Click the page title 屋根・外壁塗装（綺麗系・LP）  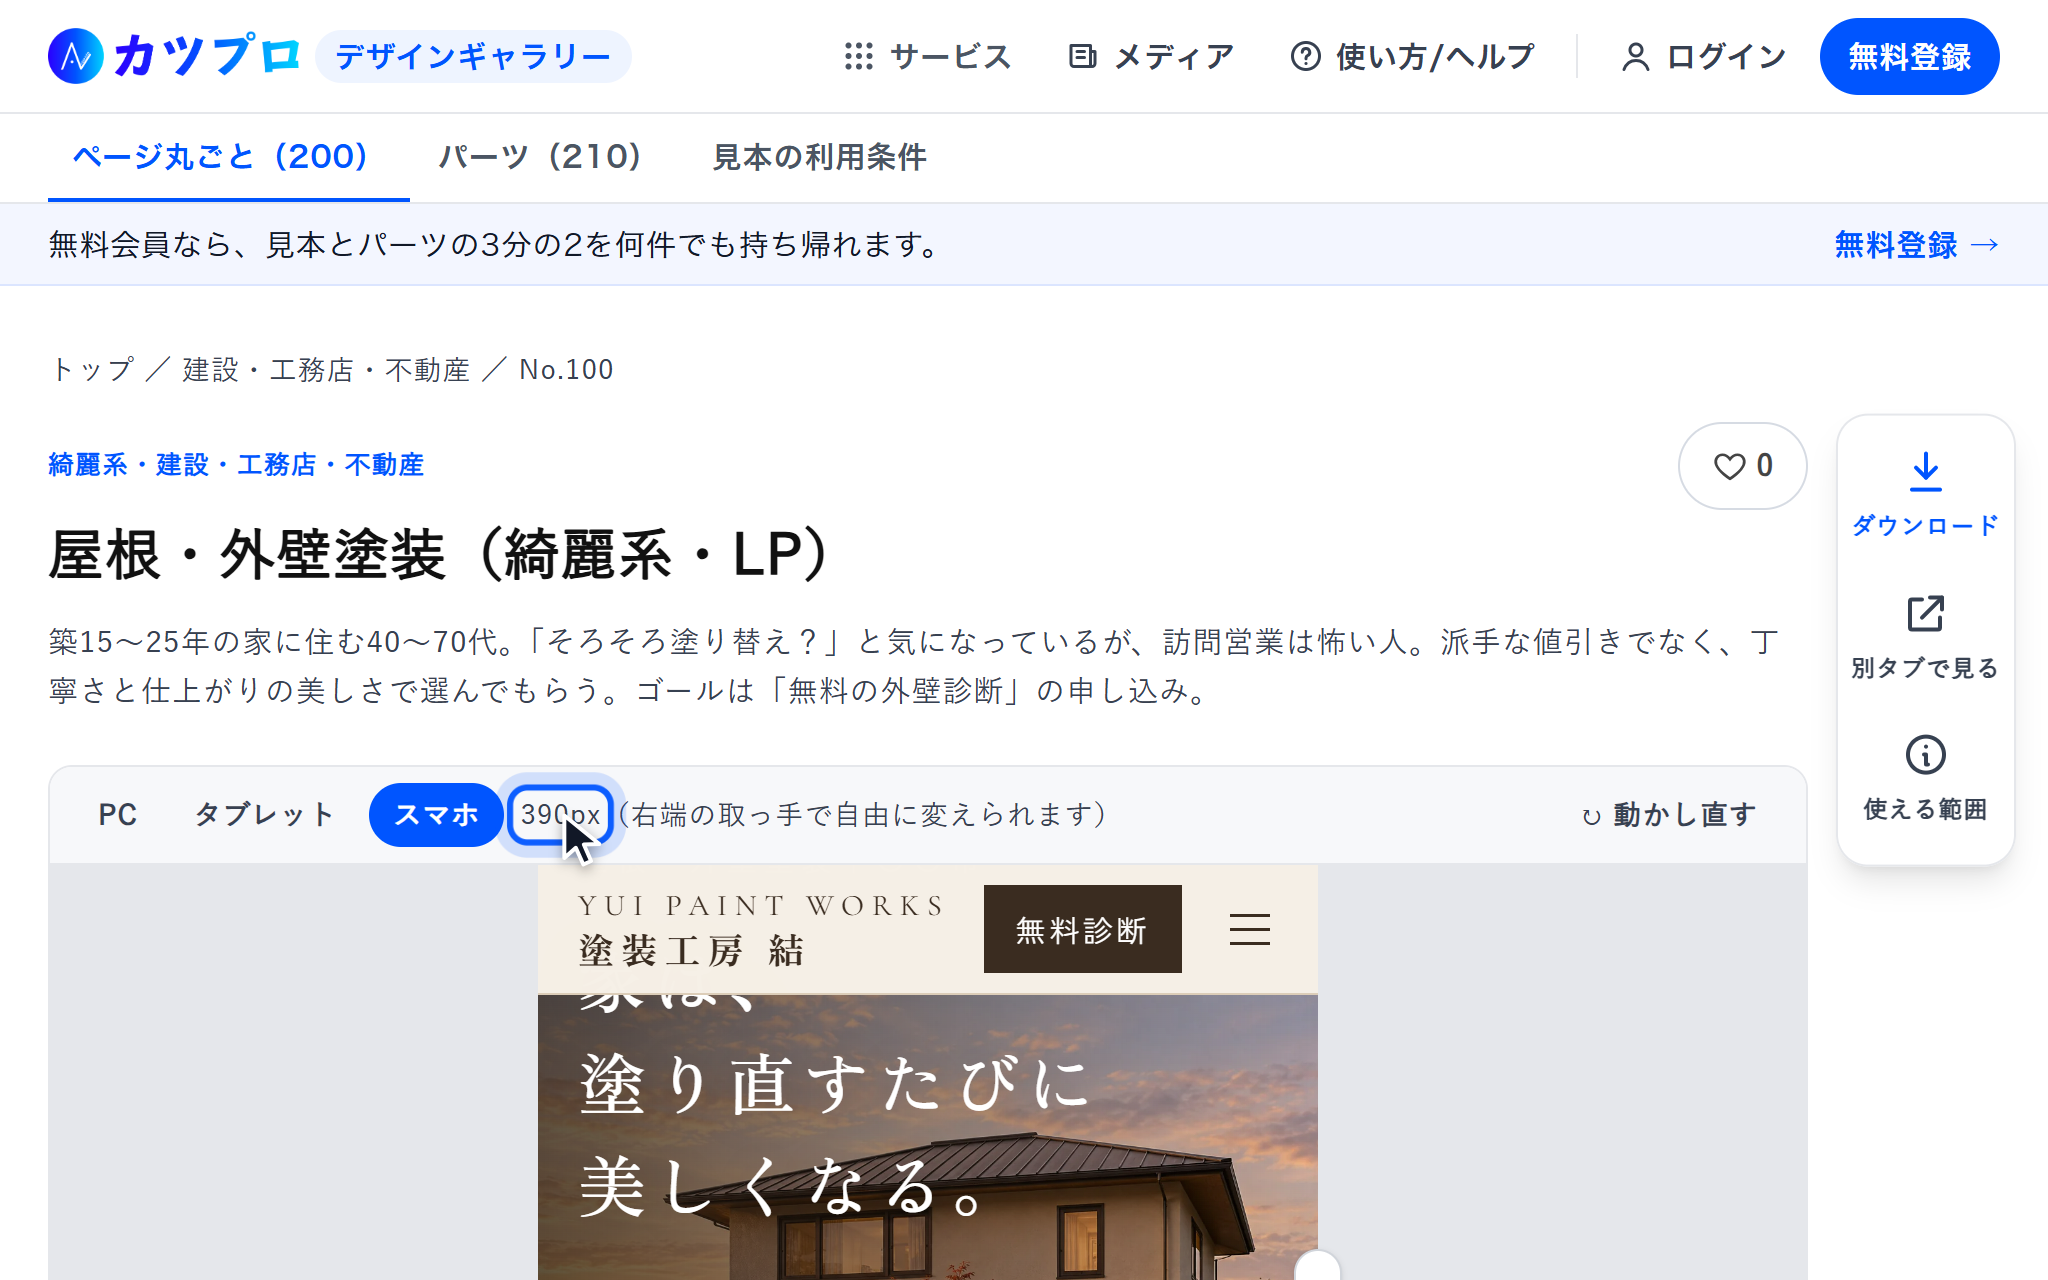[439, 555]
